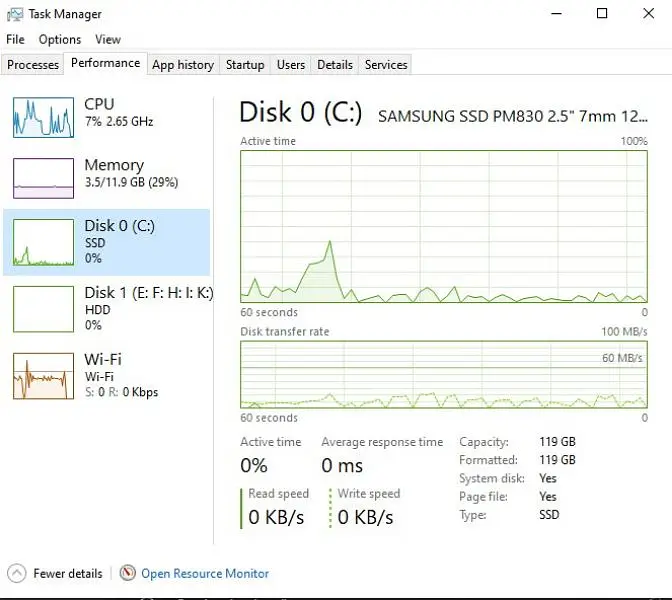Click the Disk 0 (C:) mini graph
Image resolution: width=672 pixels, height=600 pixels.
[43, 243]
